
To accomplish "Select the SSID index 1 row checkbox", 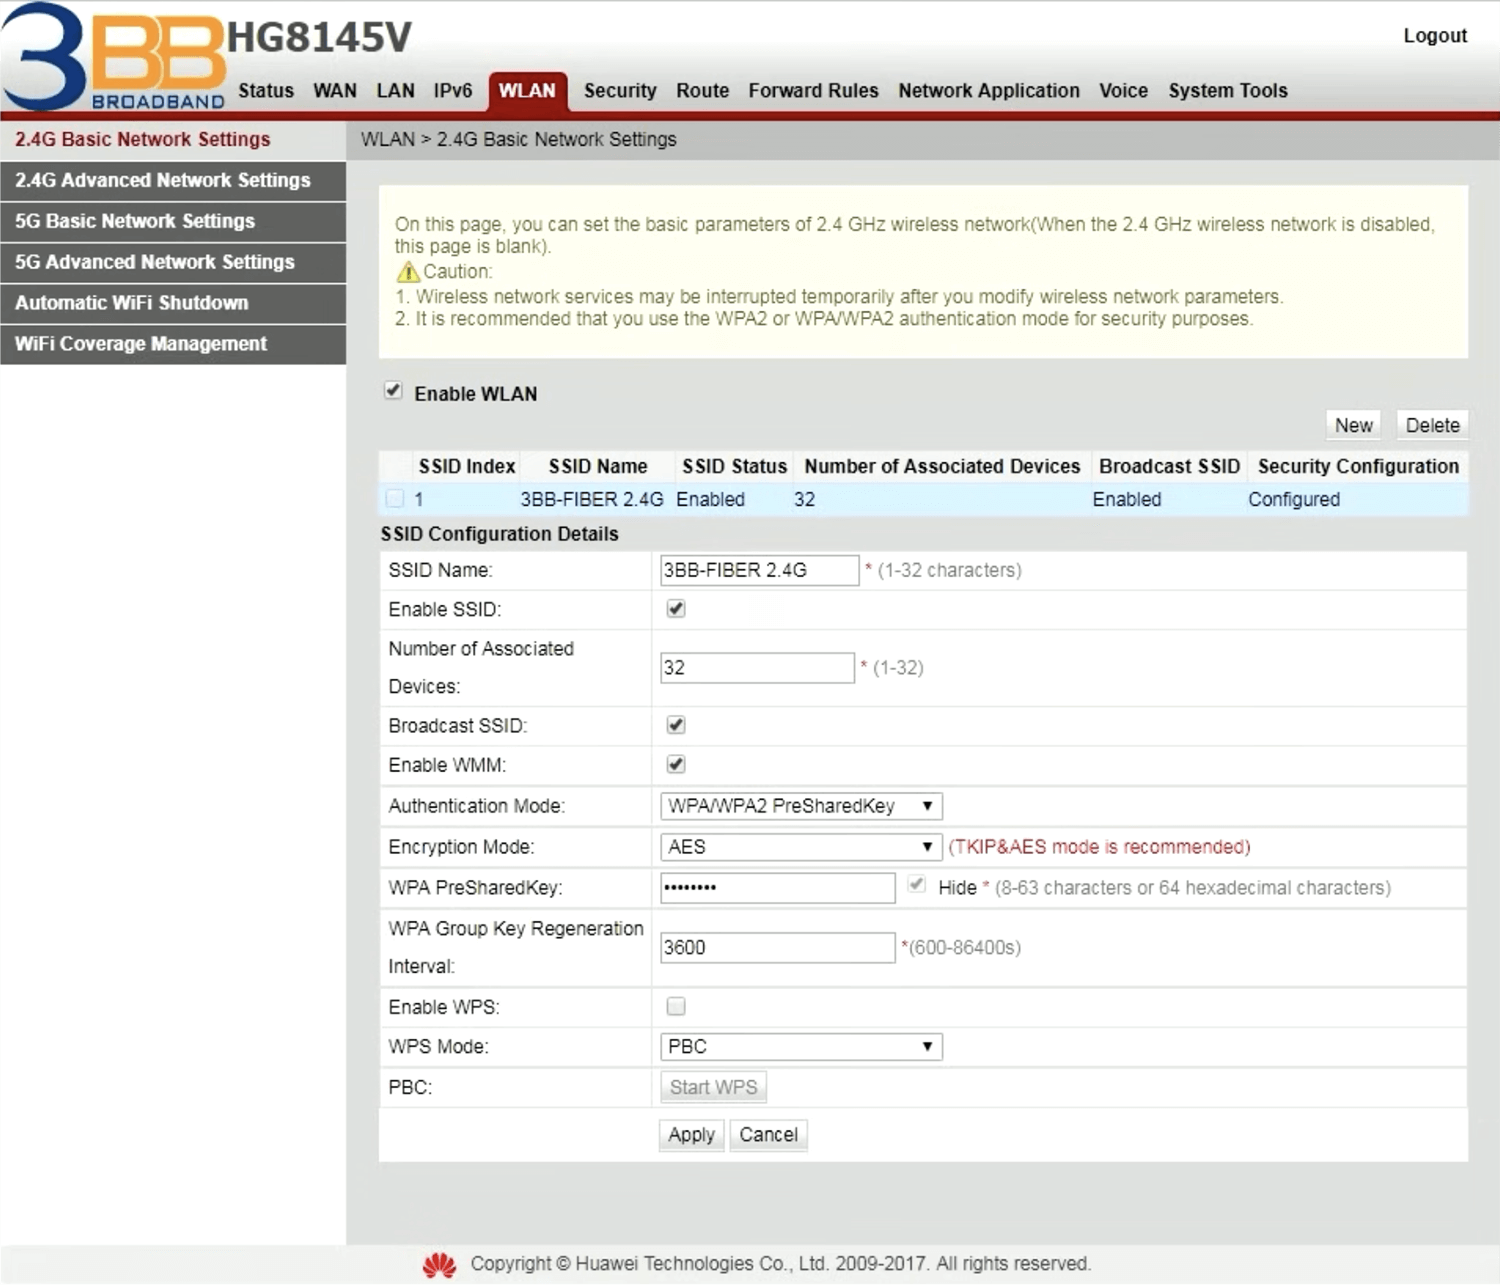I will [395, 498].
